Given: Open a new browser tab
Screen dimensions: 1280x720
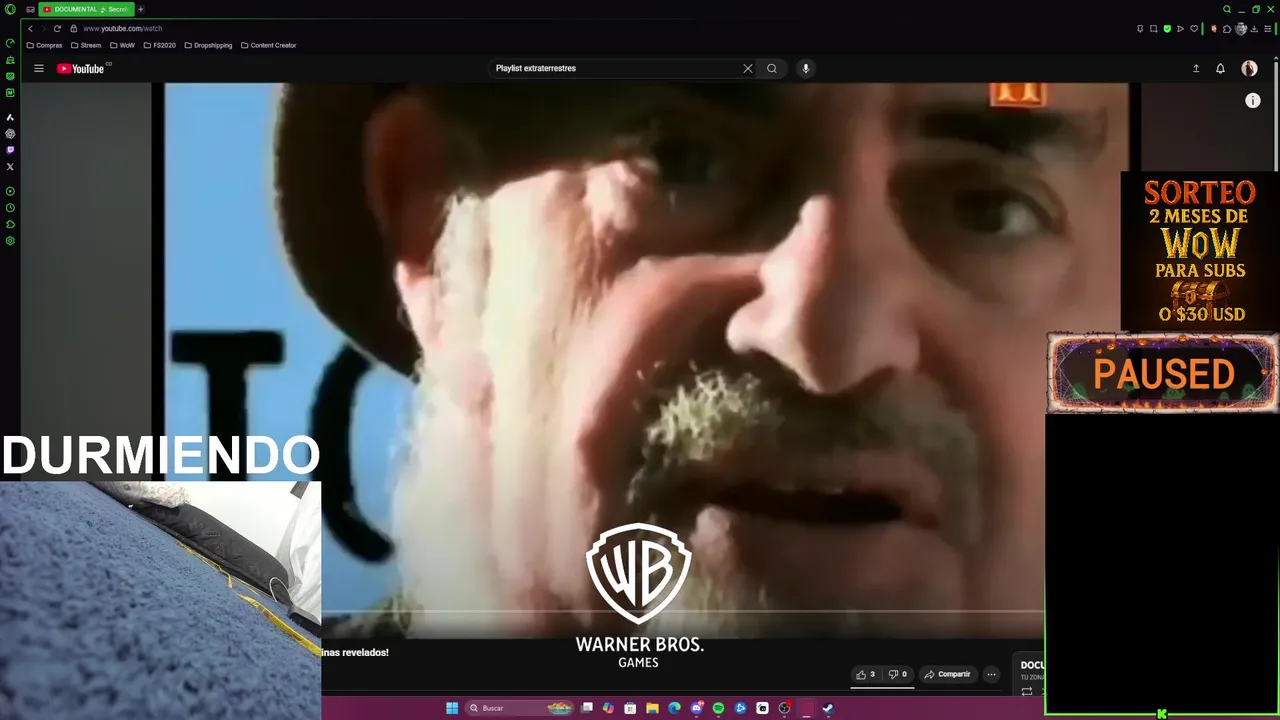Looking at the screenshot, I should [141, 9].
